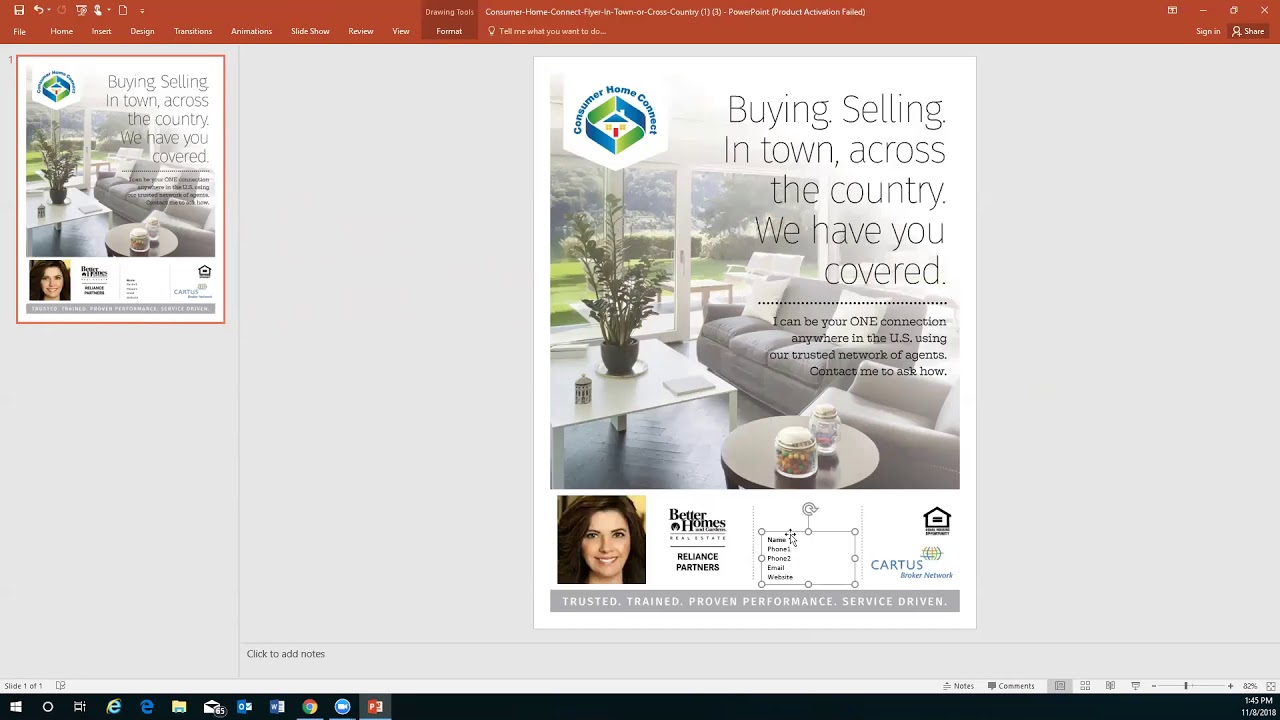1280x720 pixels.
Task: Click the spell check icon in status bar
Action: click(60, 686)
